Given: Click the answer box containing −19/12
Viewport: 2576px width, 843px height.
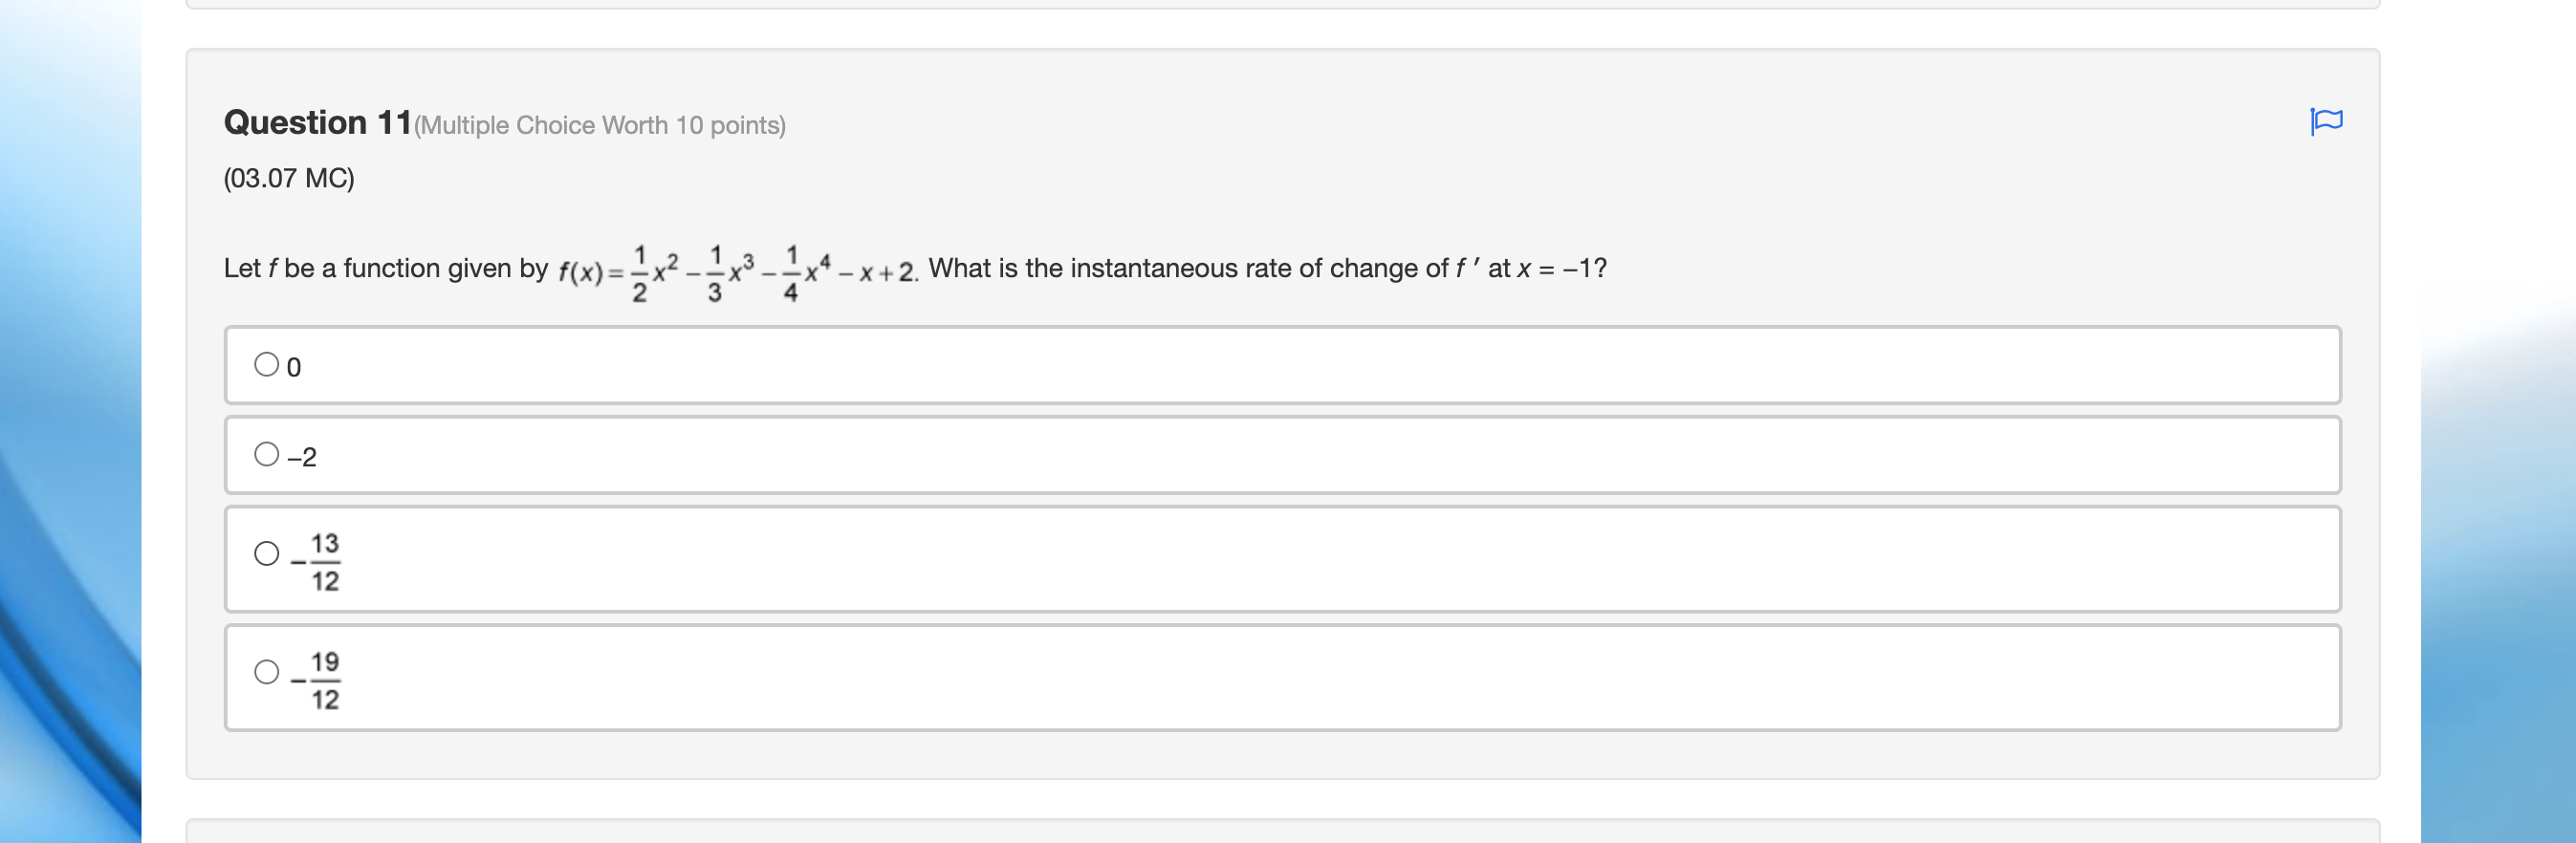Looking at the screenshot, I should pyautogui.click(x=1200, y=676).
